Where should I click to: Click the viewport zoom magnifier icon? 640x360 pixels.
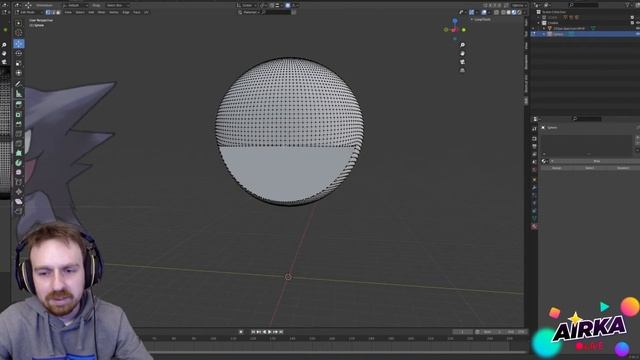462,45
